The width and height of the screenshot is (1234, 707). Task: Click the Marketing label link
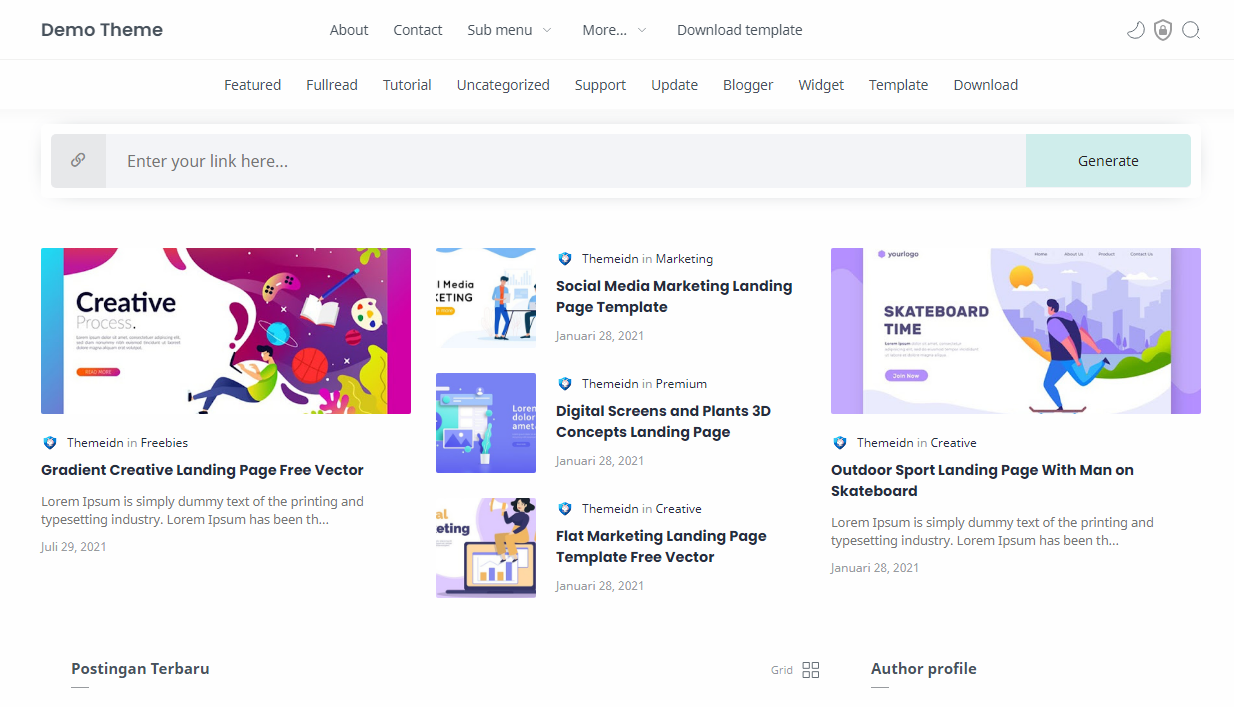point(684,258)
